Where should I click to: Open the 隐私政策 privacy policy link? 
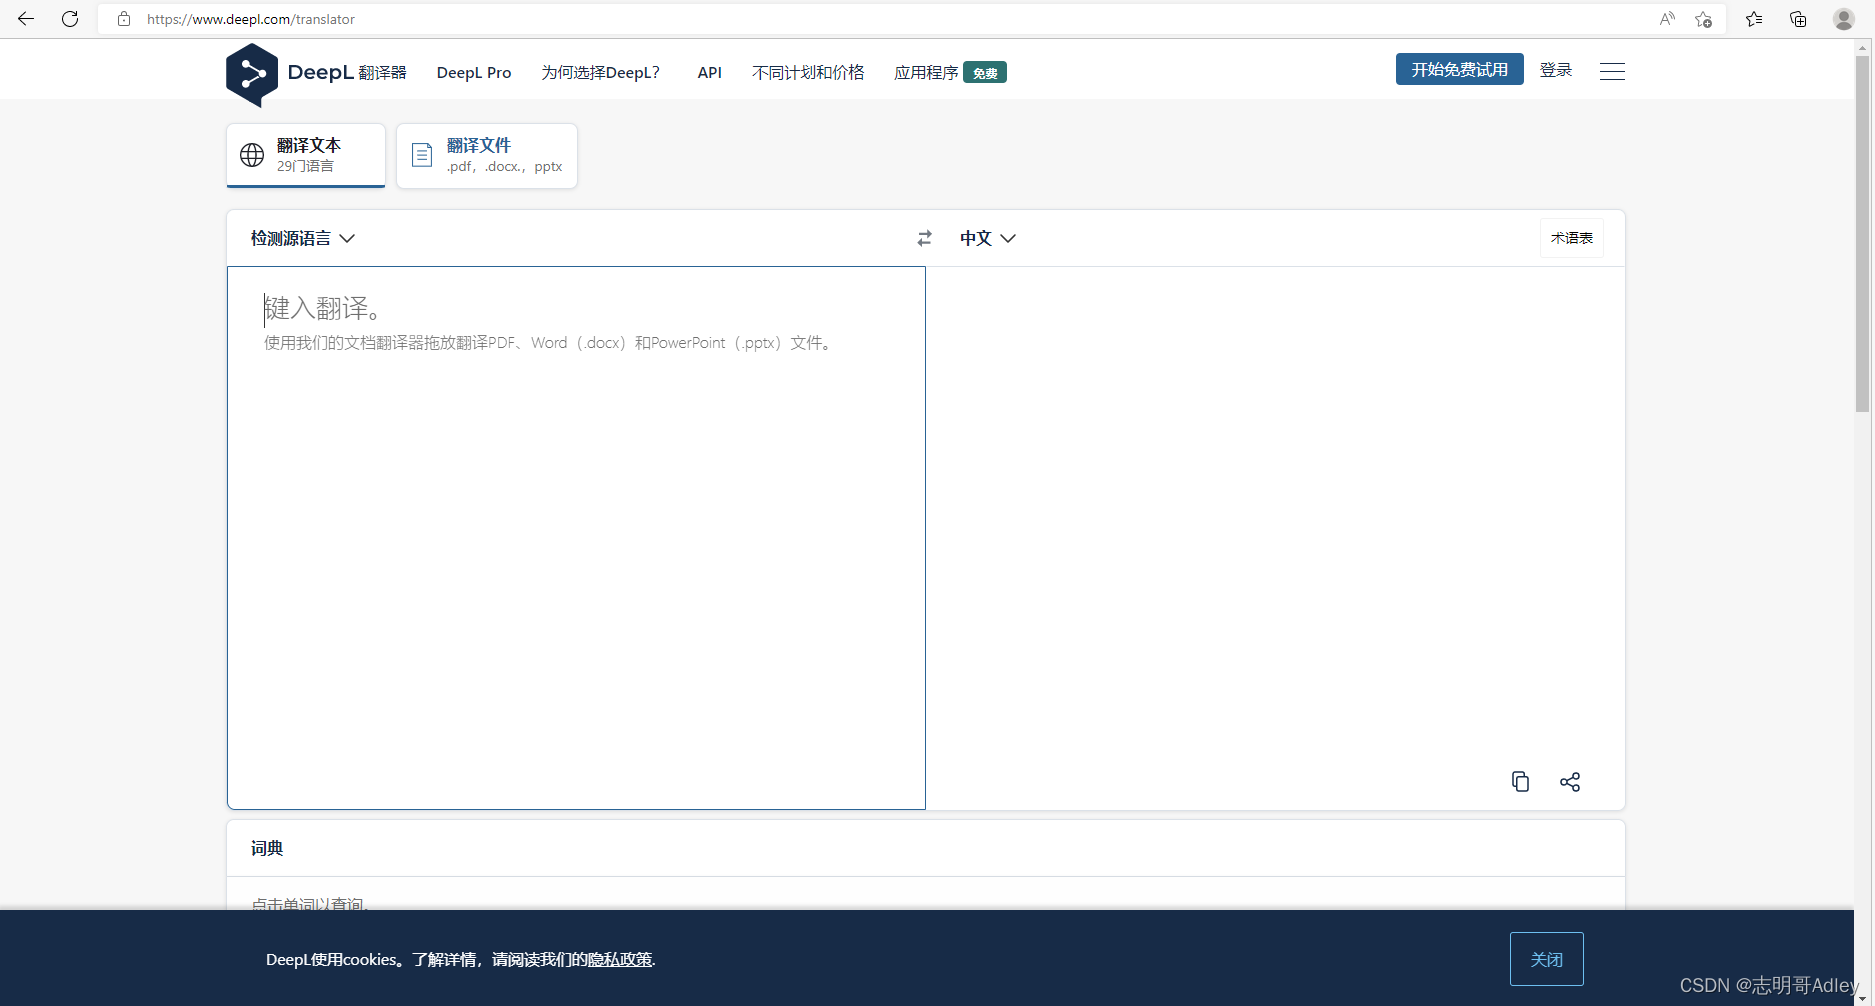pos(620,960)
